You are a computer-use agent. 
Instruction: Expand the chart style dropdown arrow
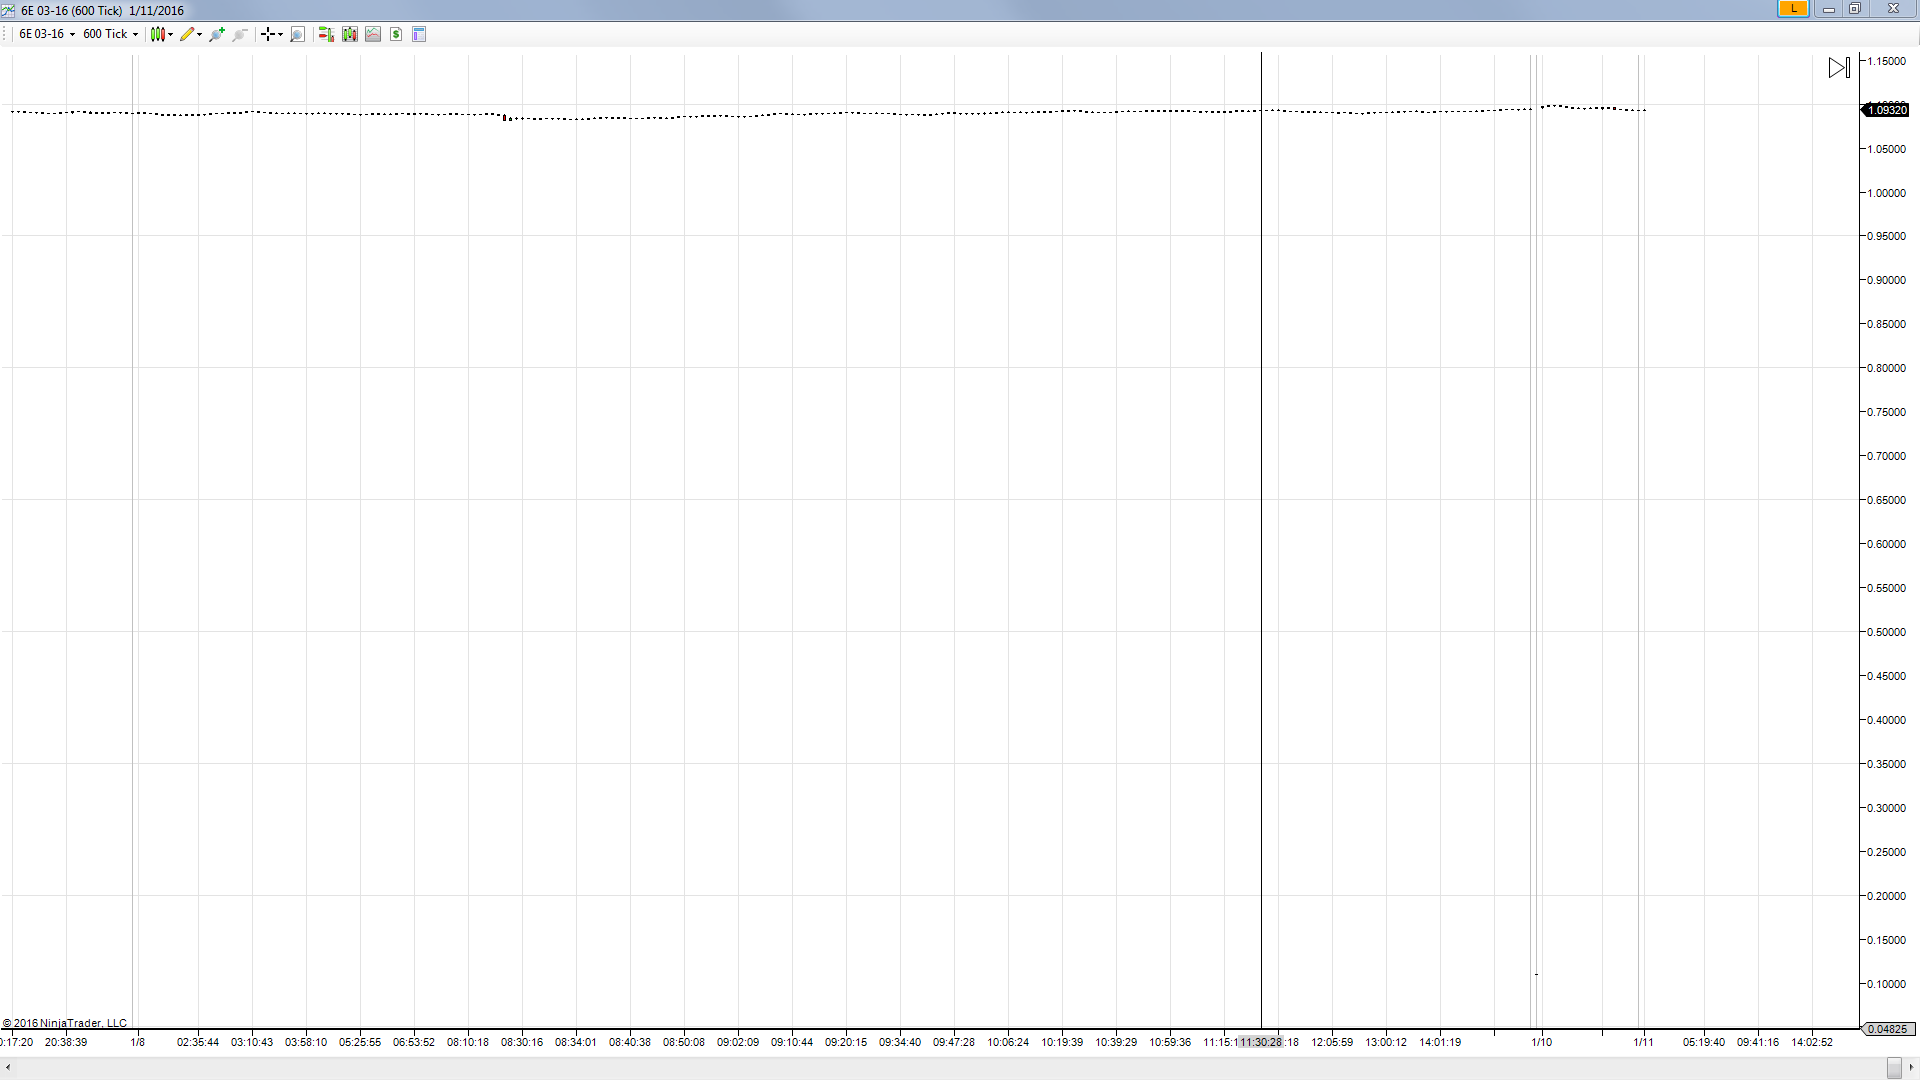[171, 34]
